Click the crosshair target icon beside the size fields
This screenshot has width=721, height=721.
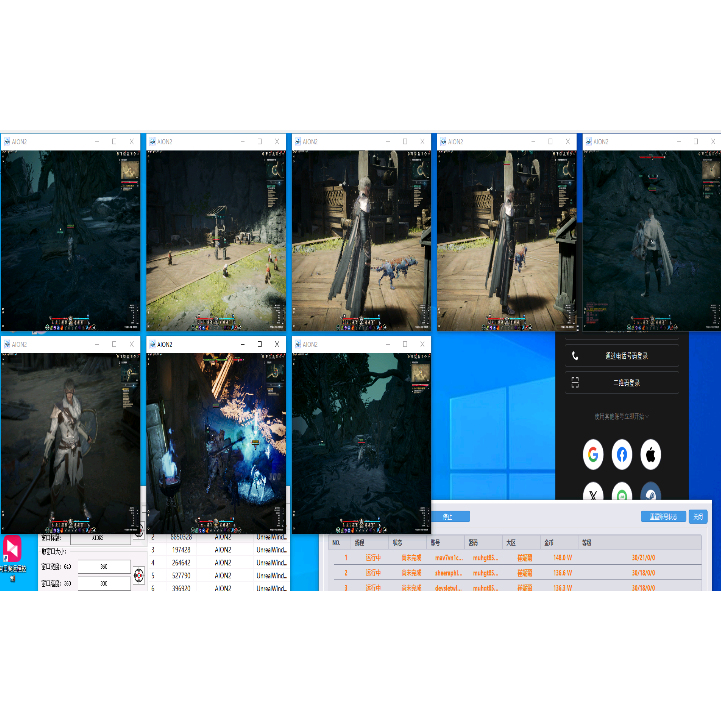[139, 575]
